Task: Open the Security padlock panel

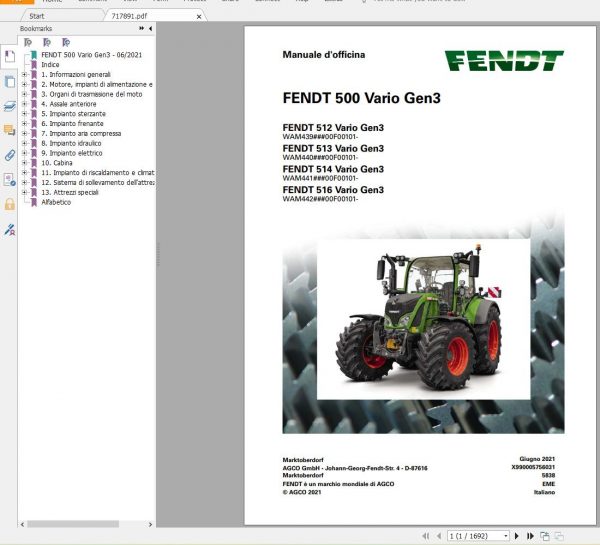Action: [10, 204]
